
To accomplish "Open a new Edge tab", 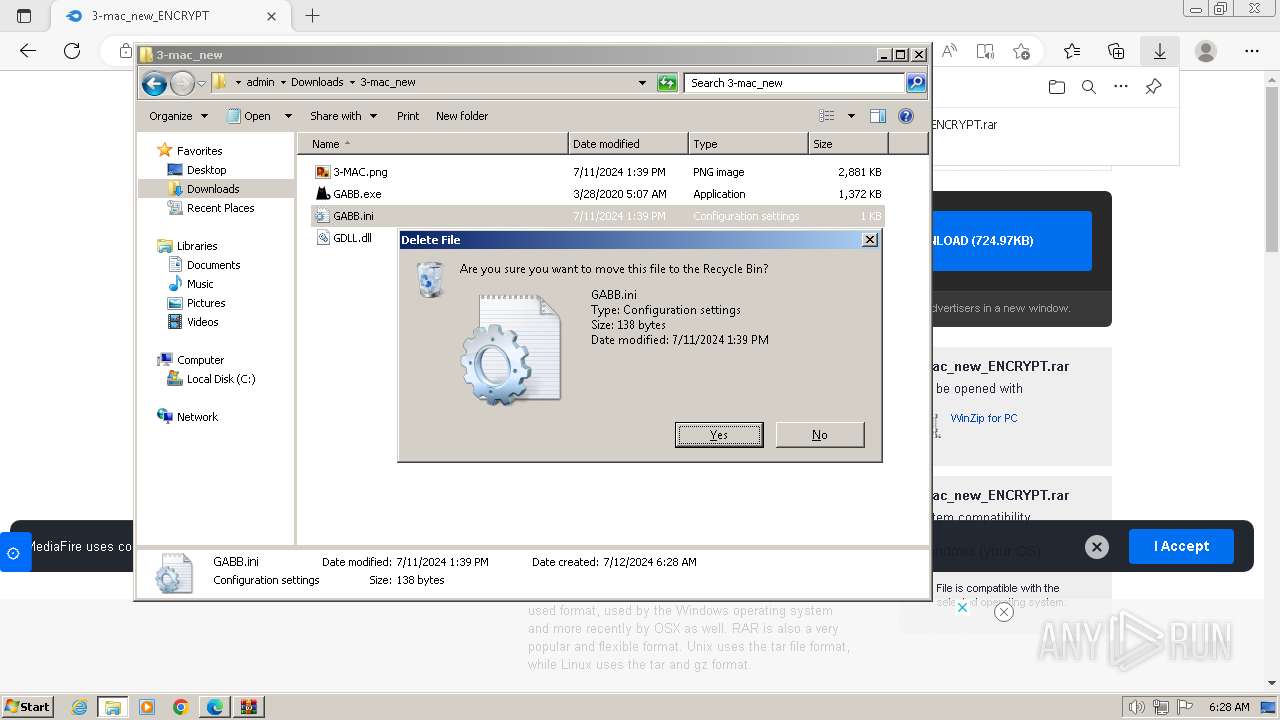I will tap(313, 16).
